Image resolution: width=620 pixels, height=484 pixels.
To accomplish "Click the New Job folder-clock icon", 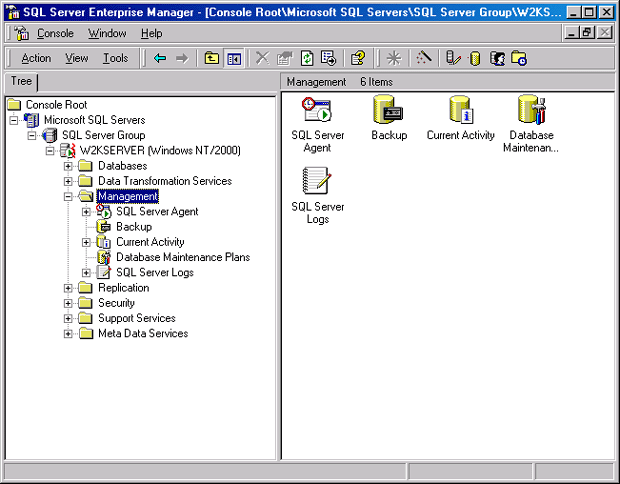I will pos(519,59).
